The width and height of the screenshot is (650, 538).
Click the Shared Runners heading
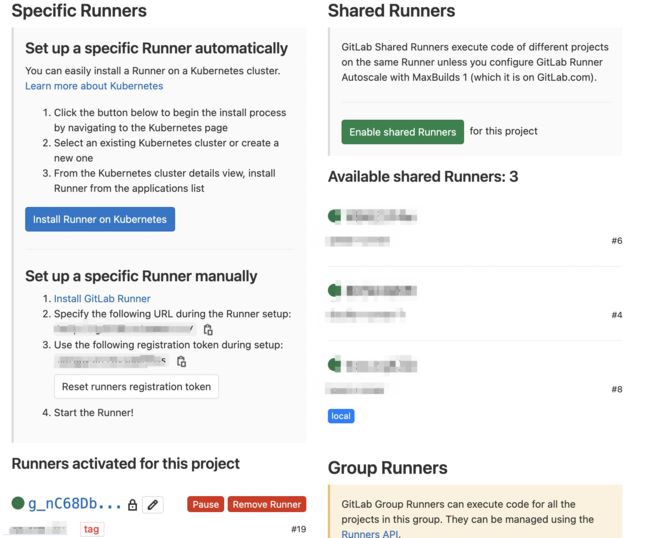click(391, 10)
